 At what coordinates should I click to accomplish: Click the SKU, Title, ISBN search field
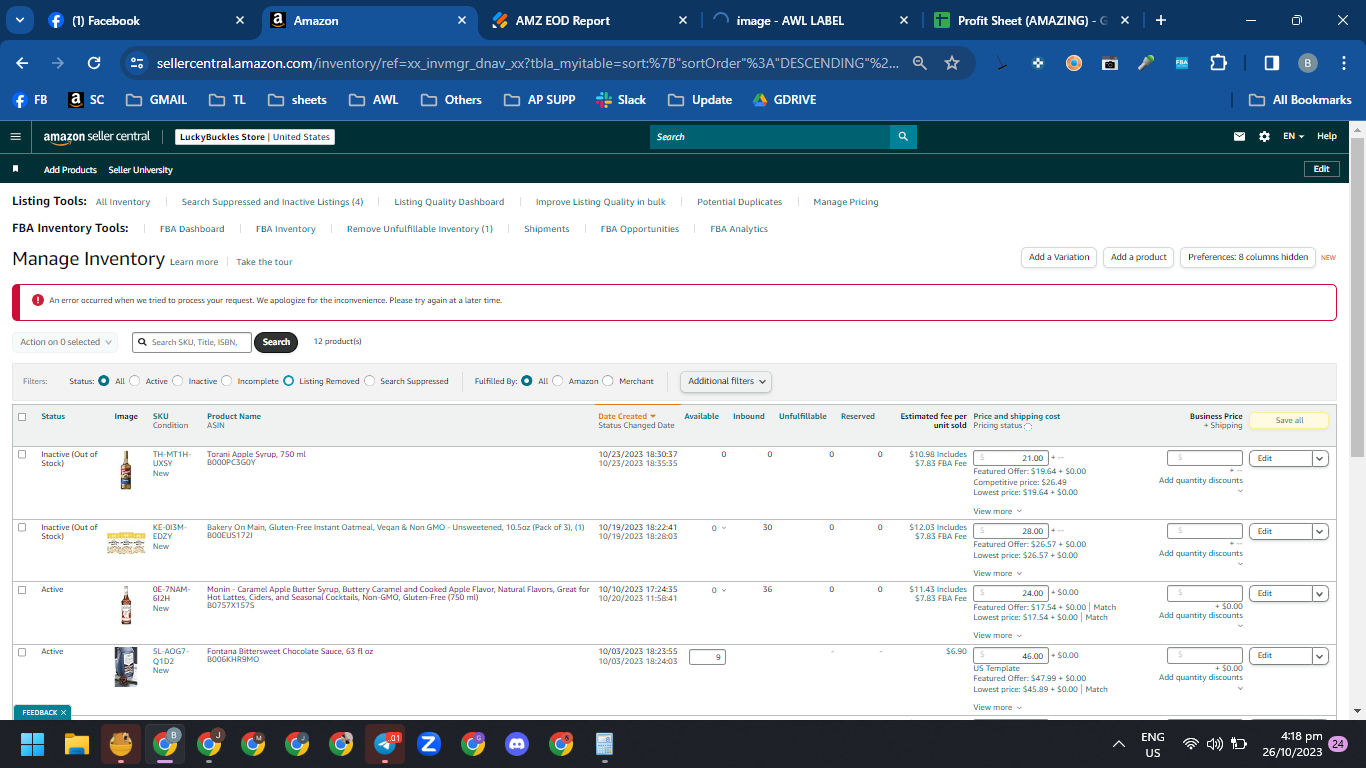(193, 342)
